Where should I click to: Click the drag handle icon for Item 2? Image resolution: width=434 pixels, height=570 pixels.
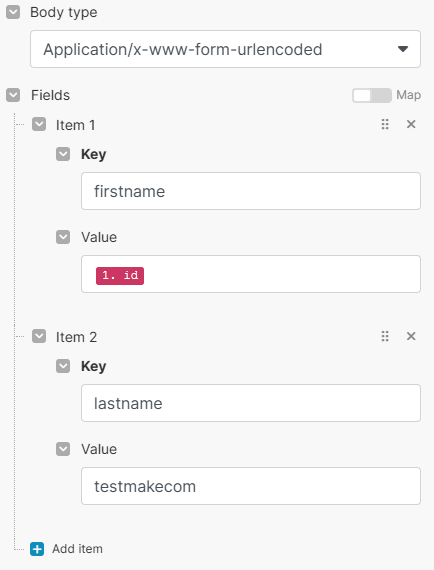click(x=385, y=336)
